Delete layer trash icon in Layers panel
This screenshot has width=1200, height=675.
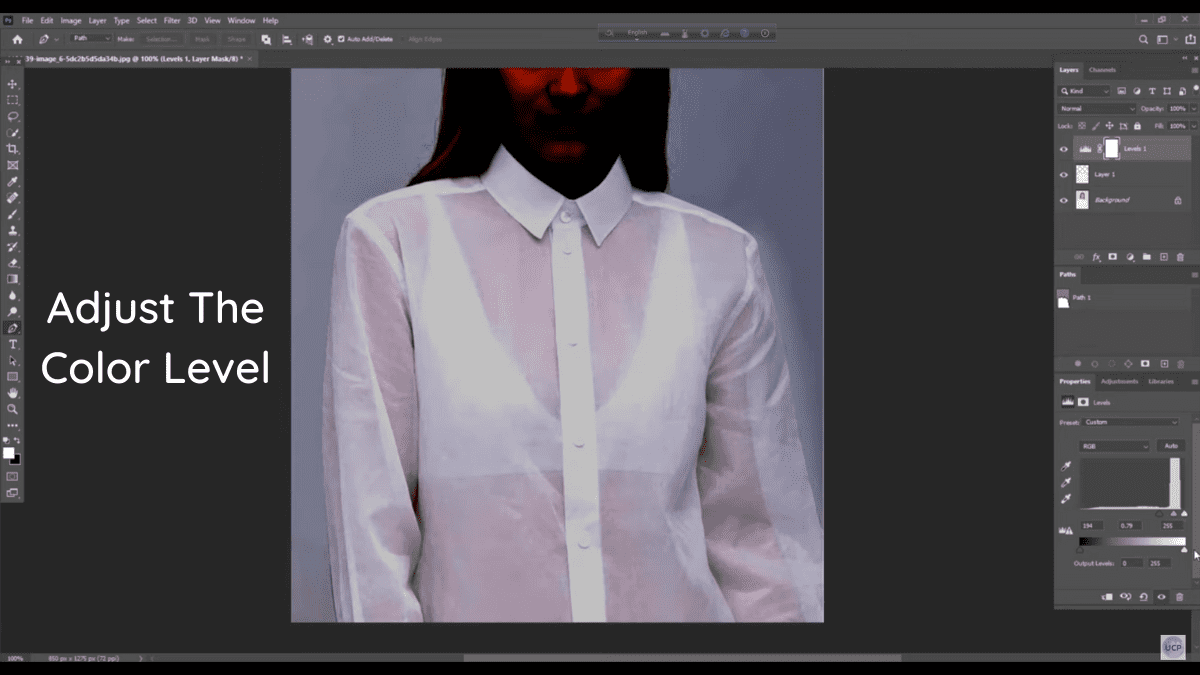(1180, 257)
